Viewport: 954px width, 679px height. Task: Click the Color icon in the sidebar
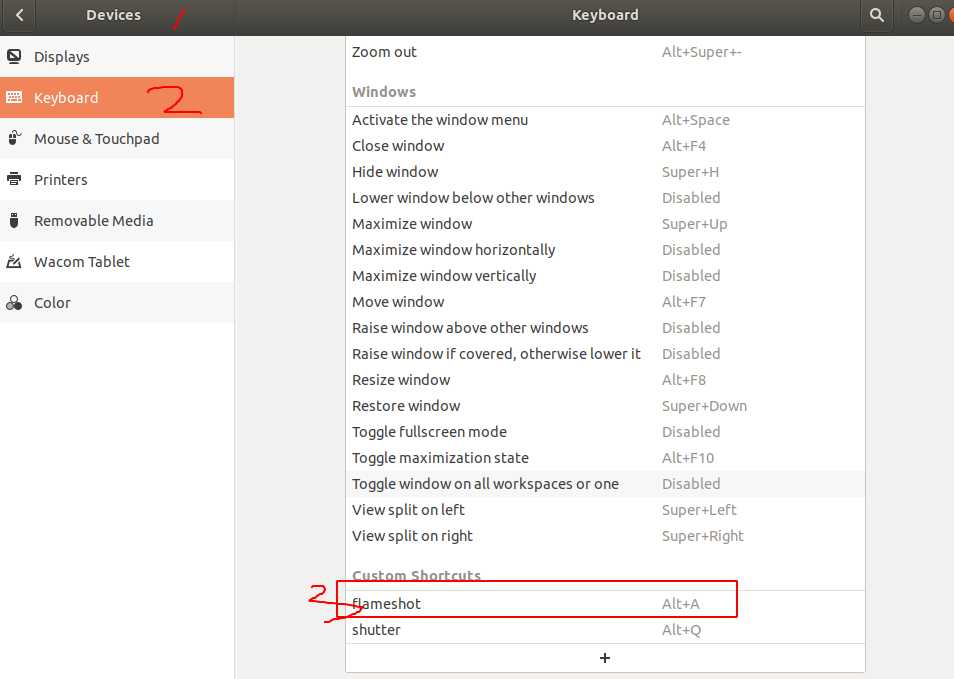pos(14,303)
